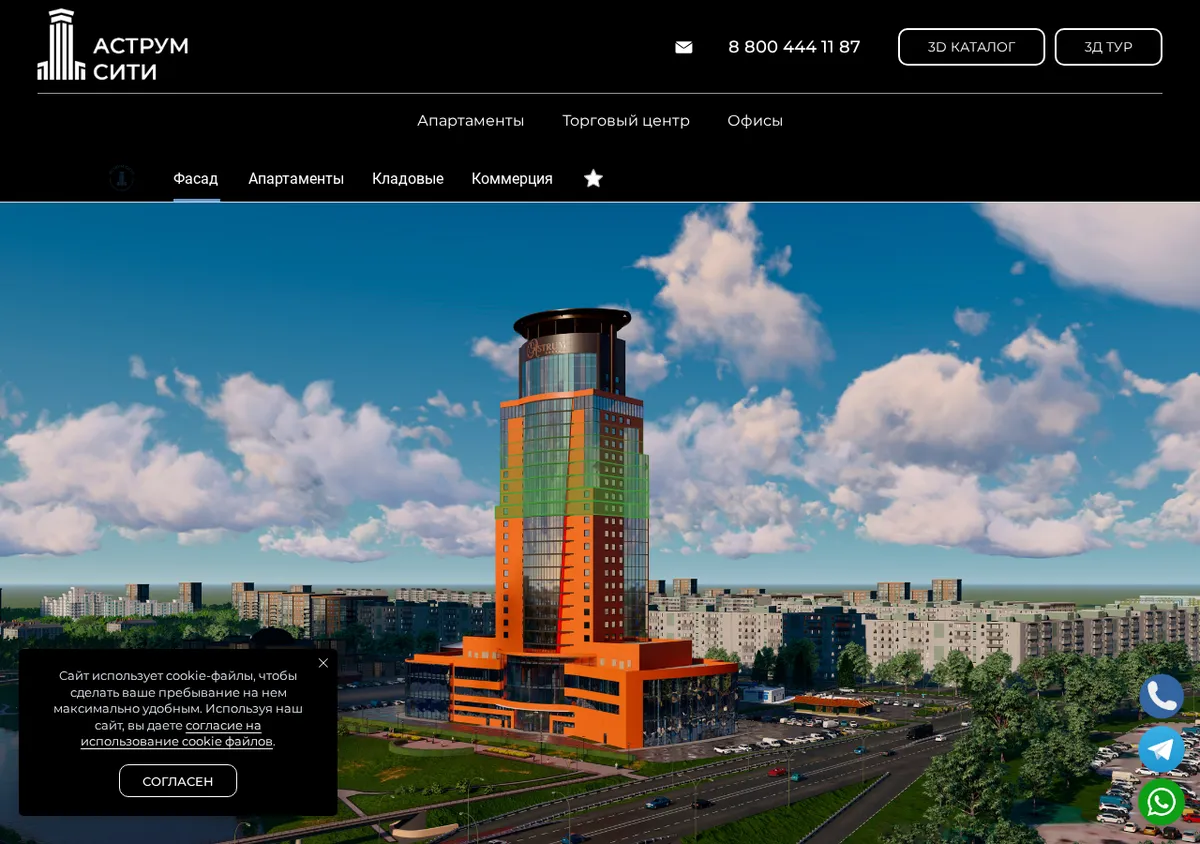The width and height of the screenshot is (1200, 844).
Task: Click the Аструм Сити logo
Action: tap(113, 45)
